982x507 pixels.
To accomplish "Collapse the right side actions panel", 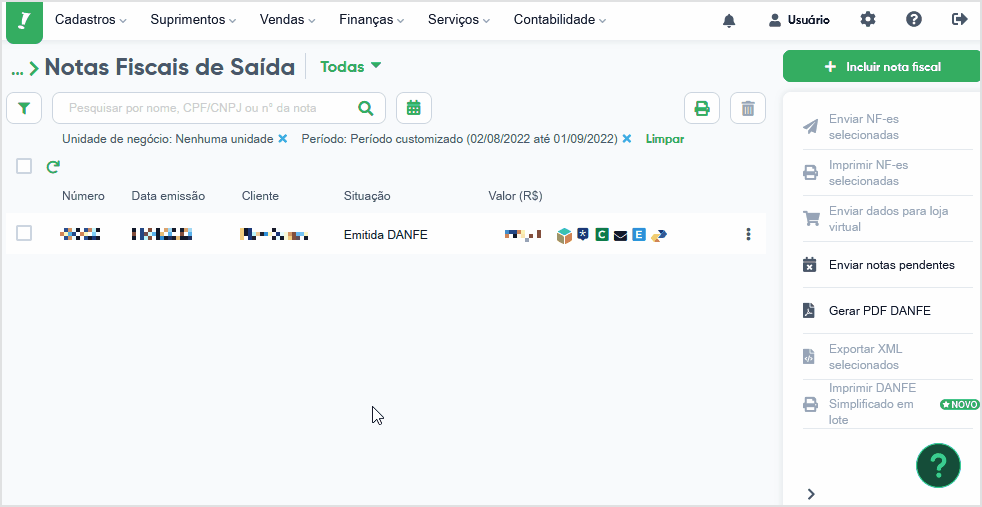I will (811, 494).
